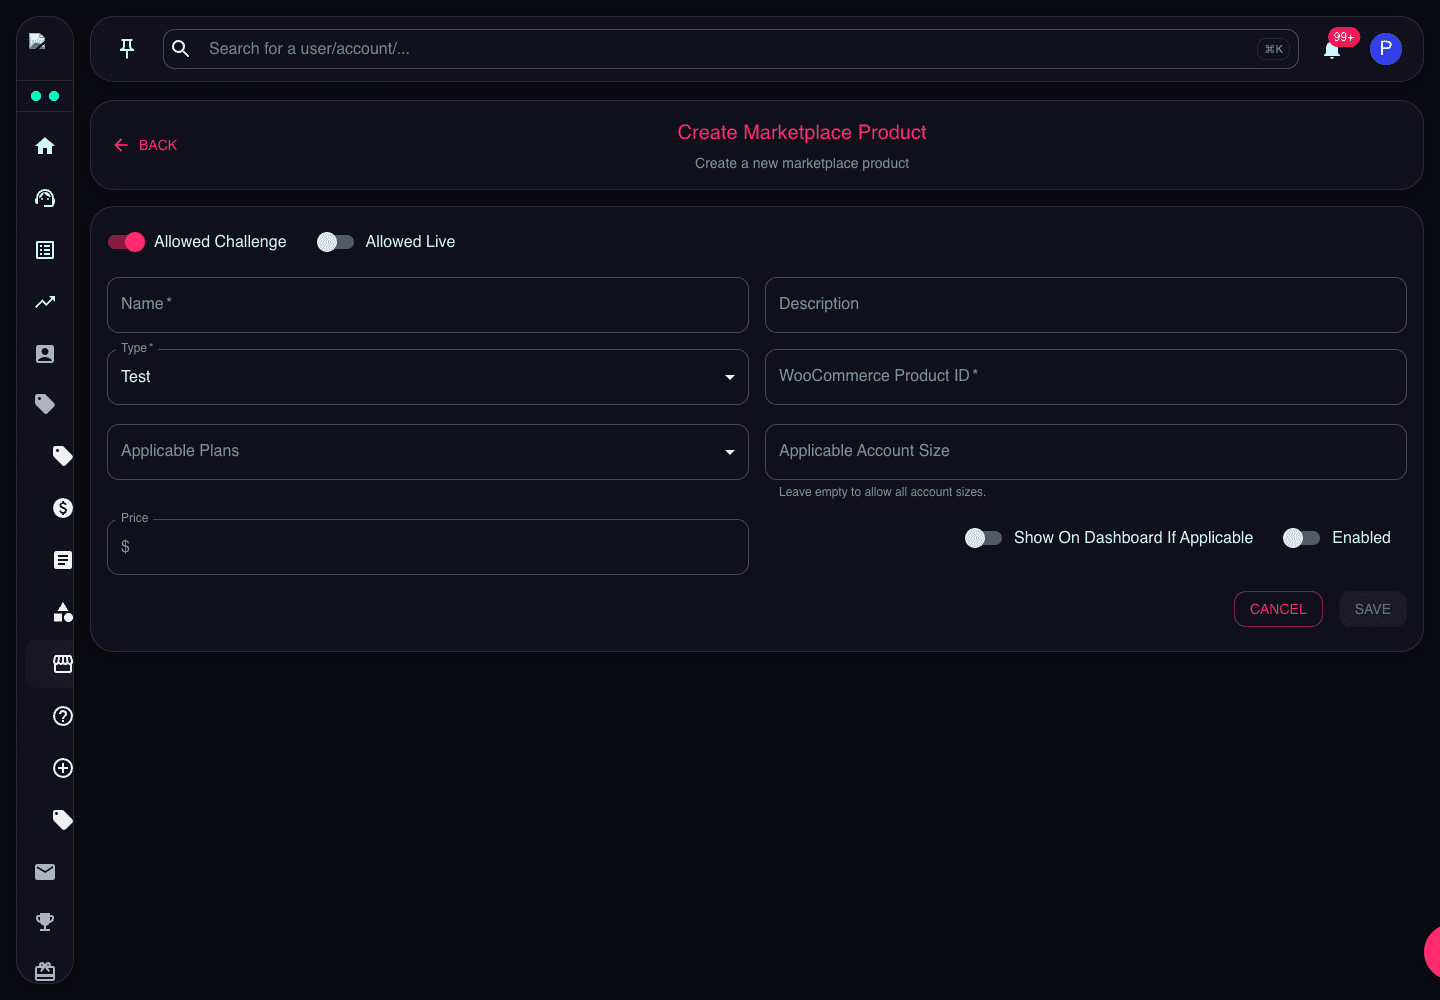
Task: Click the CANCEL button
Action: point(1278,609)
